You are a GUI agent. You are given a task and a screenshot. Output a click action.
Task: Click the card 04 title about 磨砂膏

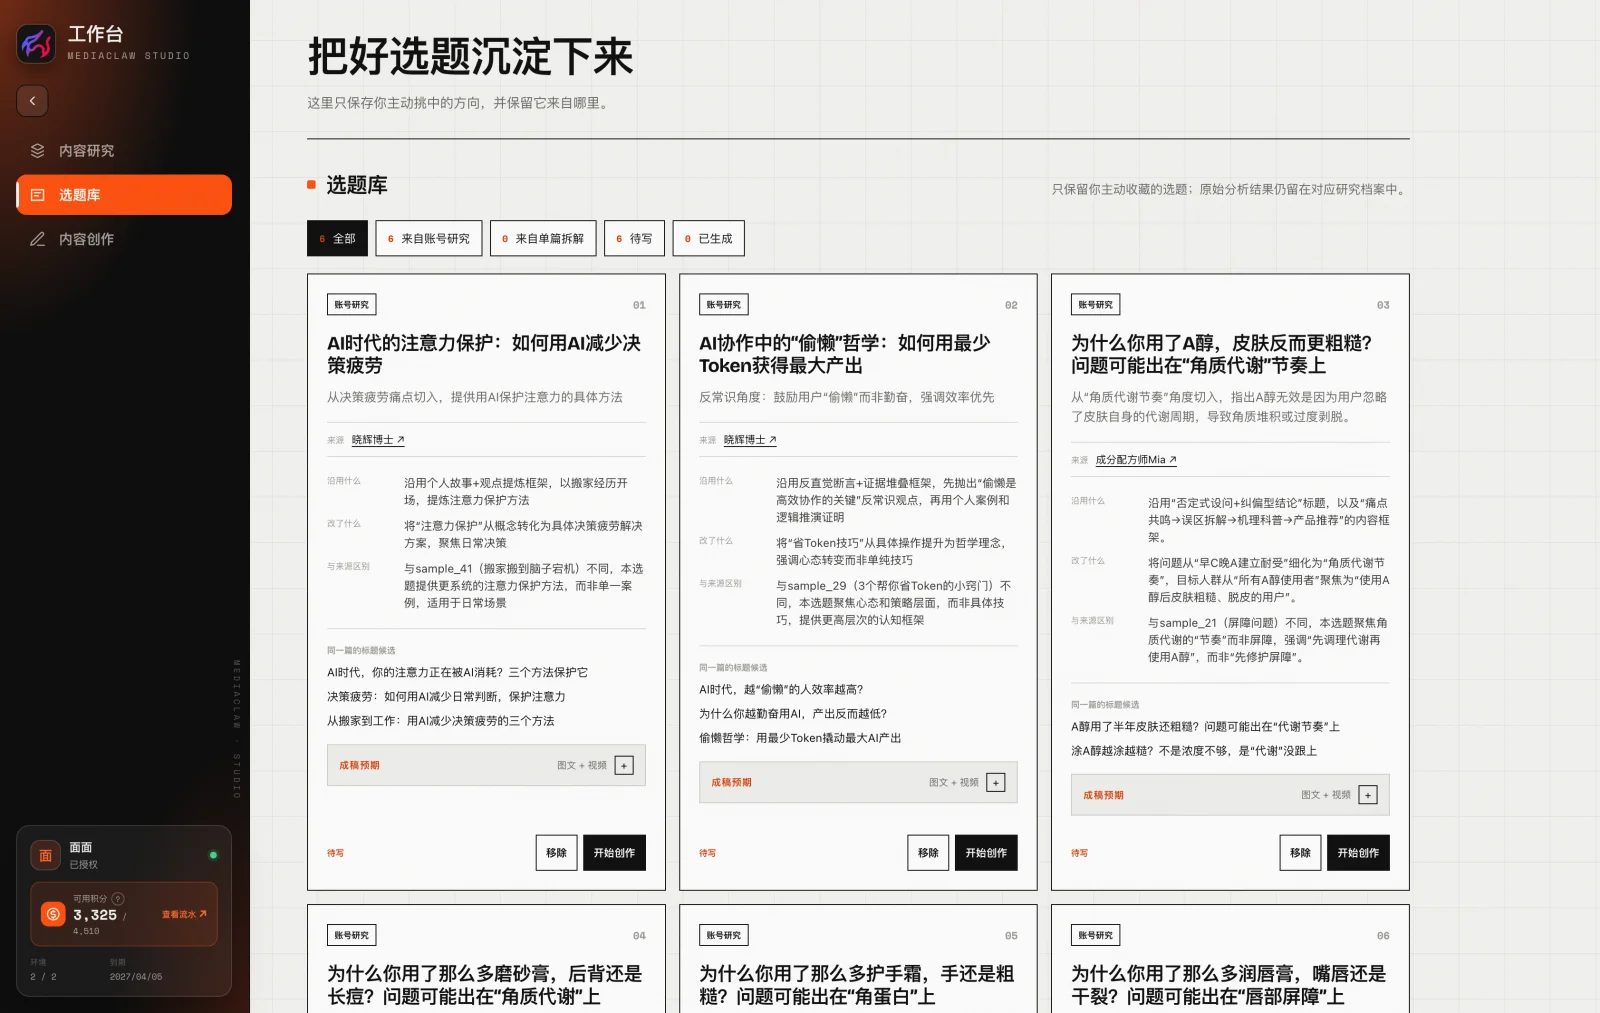pyautogui.click(x=484, y=985)
